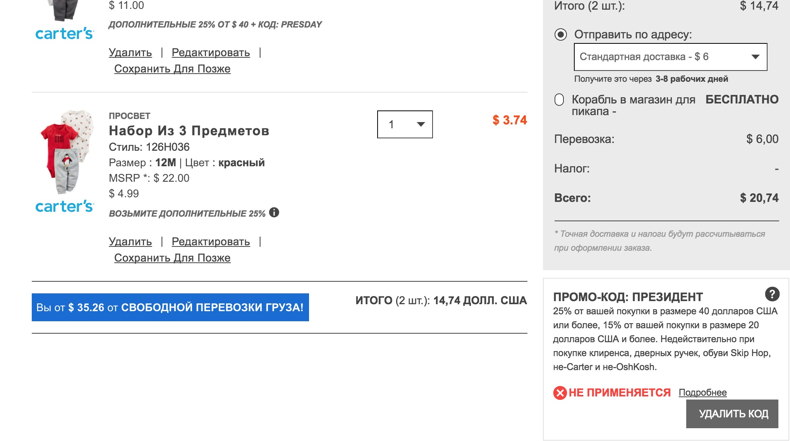790x441 pixels.
Task: Click the Подробнее link in the promo box
Action: pyautogui.click(x=702, y=392)
